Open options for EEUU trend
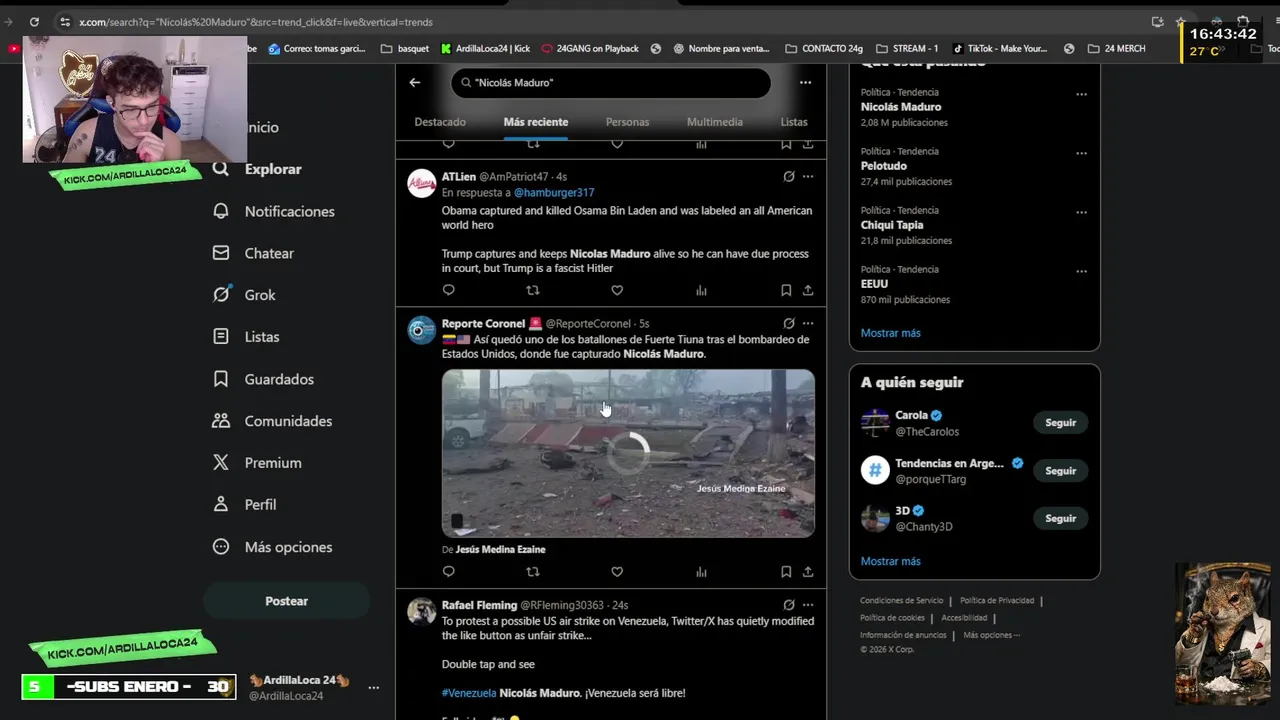Image resolution: width=1280 pixels, height=720 pixels. pyautogui.click(x=1081, y=272)
